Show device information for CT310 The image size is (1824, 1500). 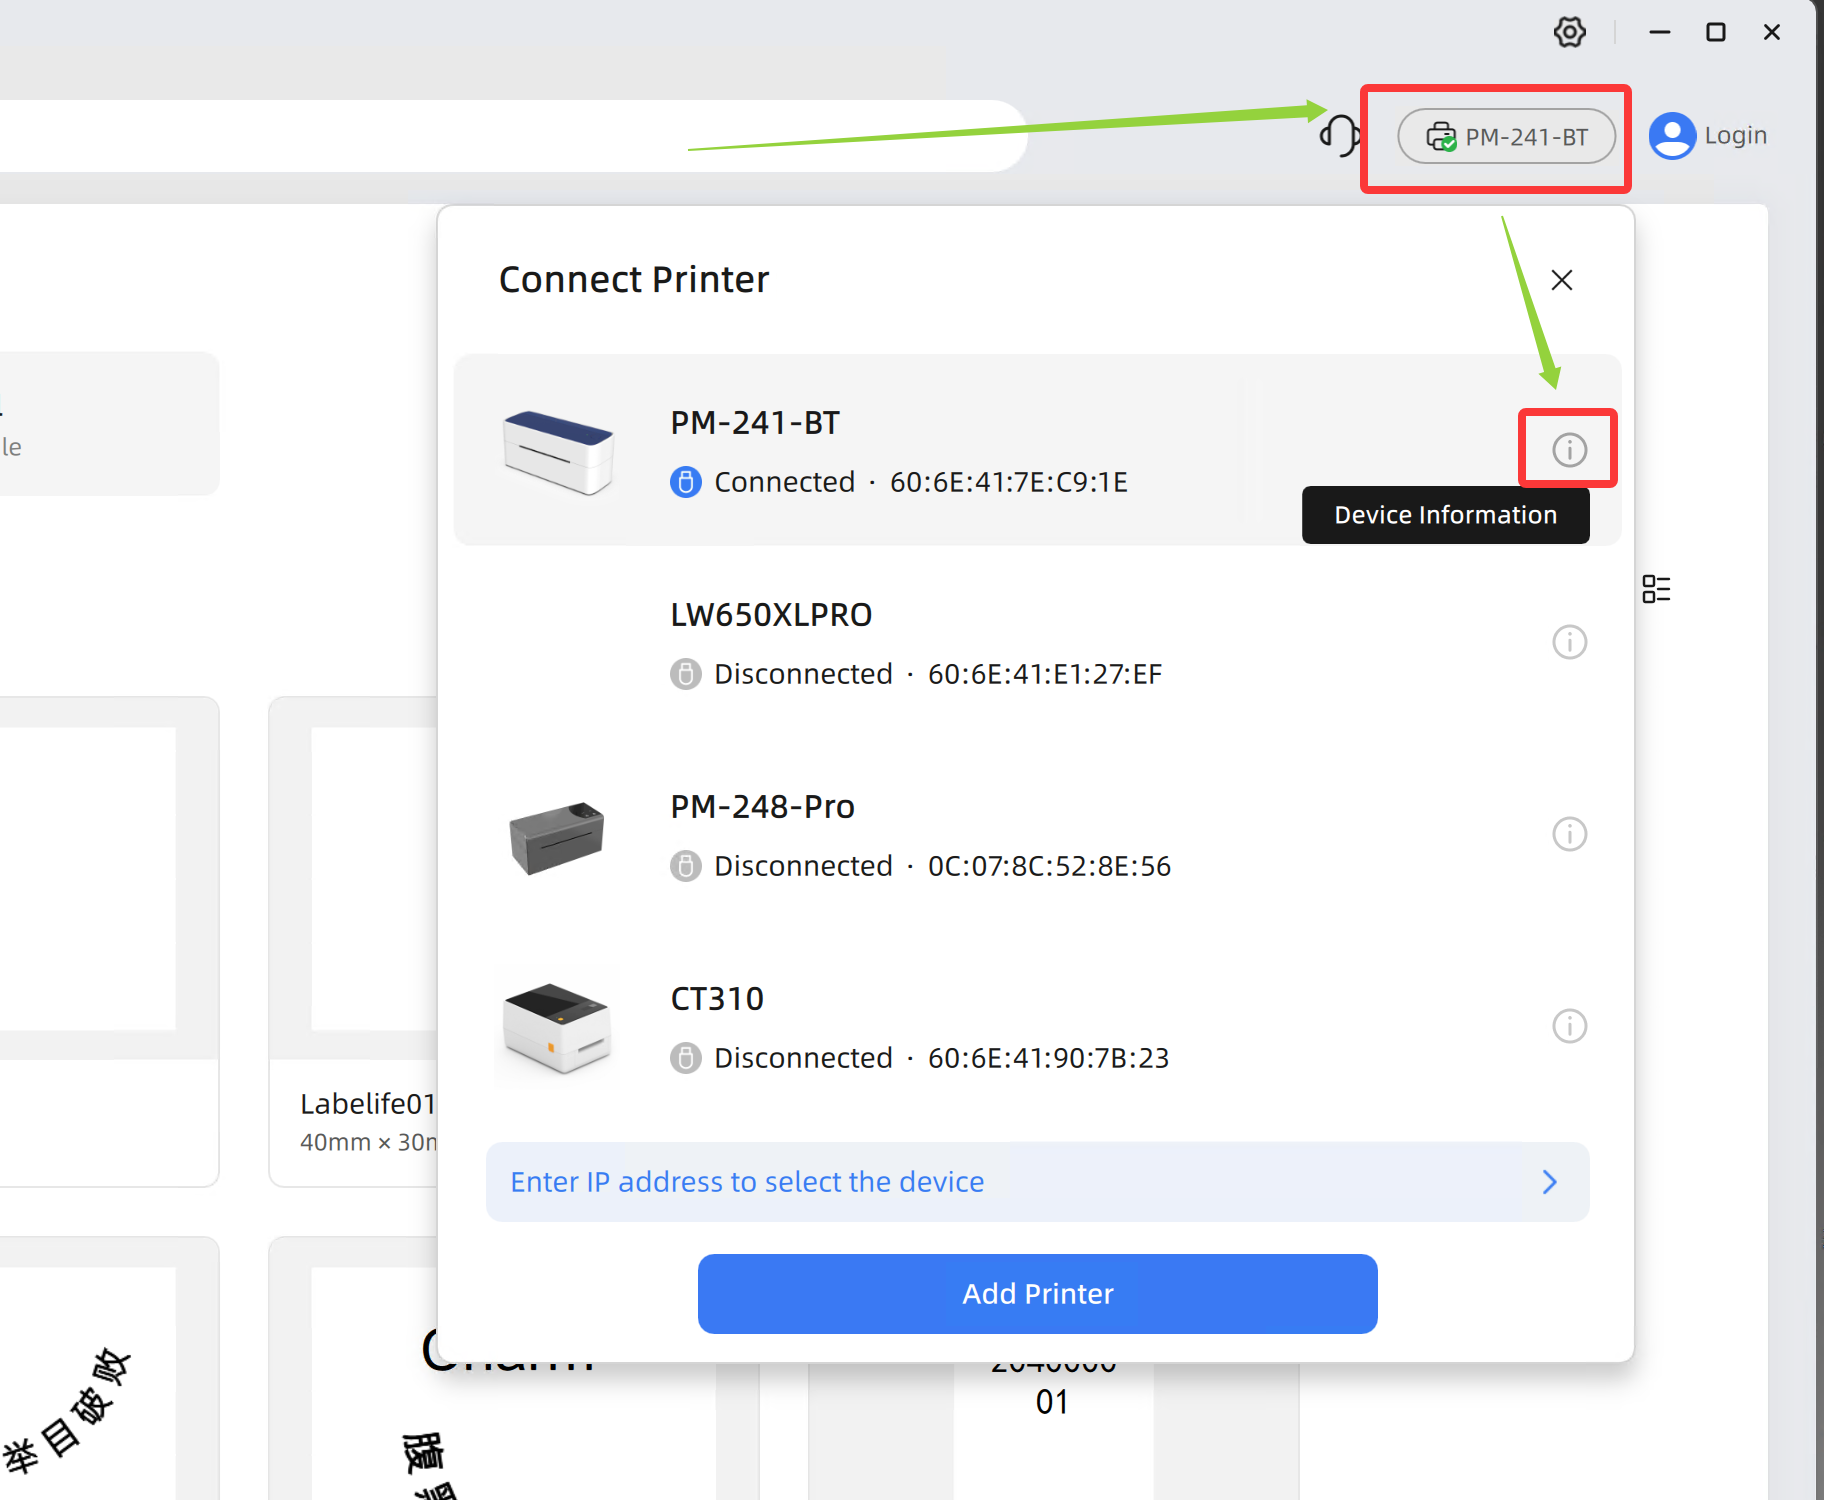1569,1026
